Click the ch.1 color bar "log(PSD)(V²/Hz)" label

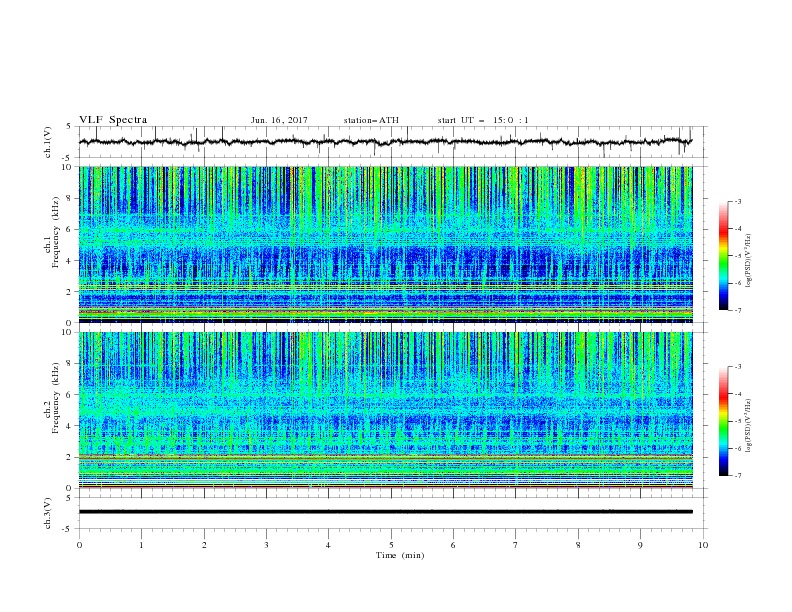tap(749, 261)
